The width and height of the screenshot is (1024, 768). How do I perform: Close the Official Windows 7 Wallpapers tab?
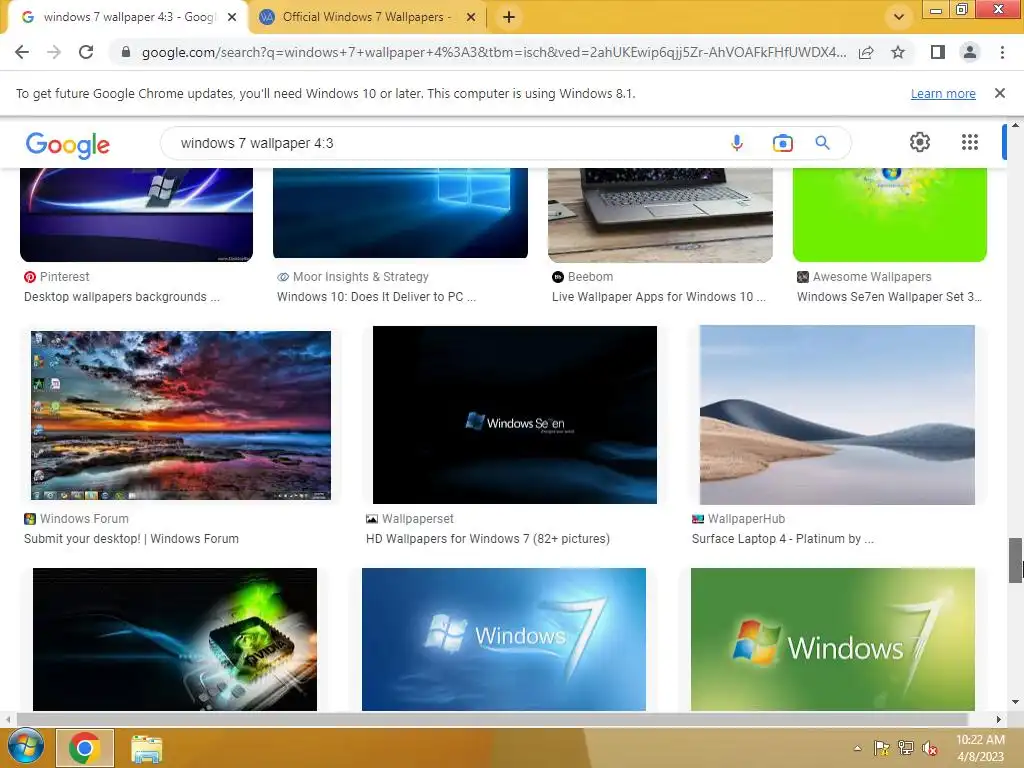[471, 17]
